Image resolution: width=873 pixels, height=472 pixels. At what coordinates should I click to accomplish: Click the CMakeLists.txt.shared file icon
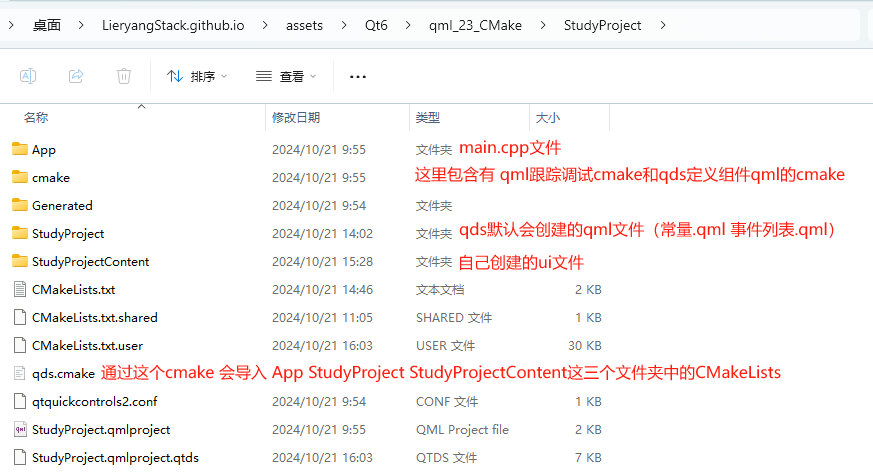click(x=19, y=317)
